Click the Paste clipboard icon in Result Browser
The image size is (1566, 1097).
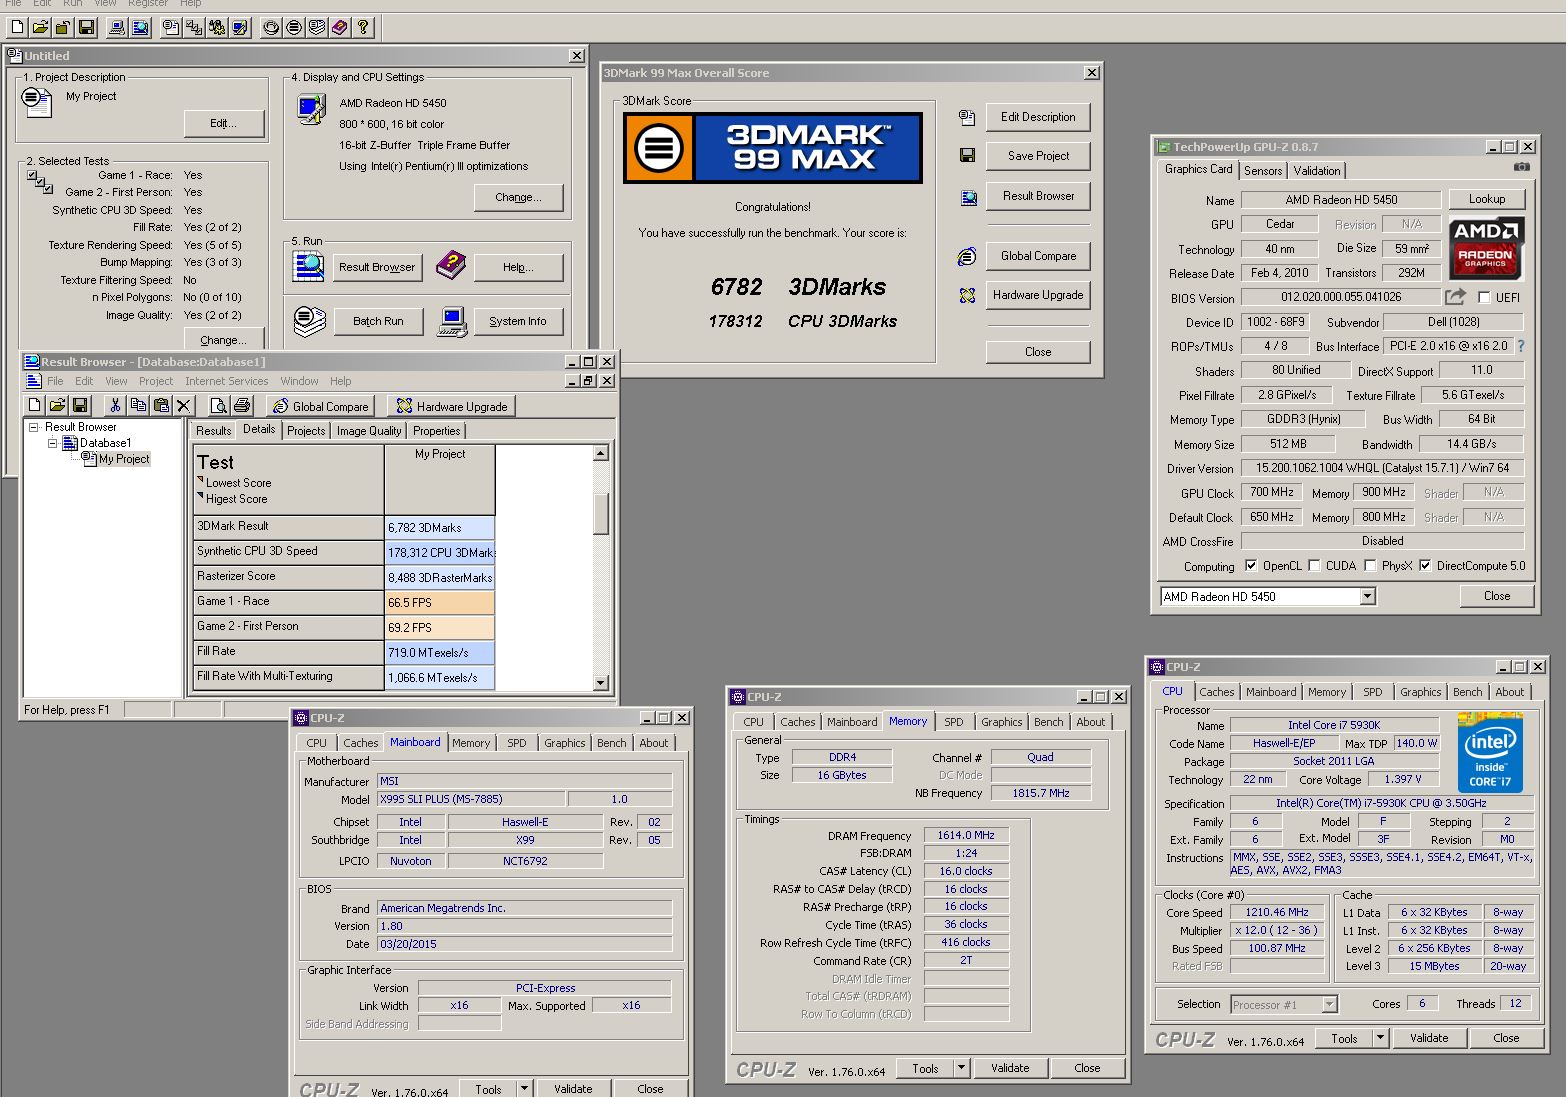[161, 405]
